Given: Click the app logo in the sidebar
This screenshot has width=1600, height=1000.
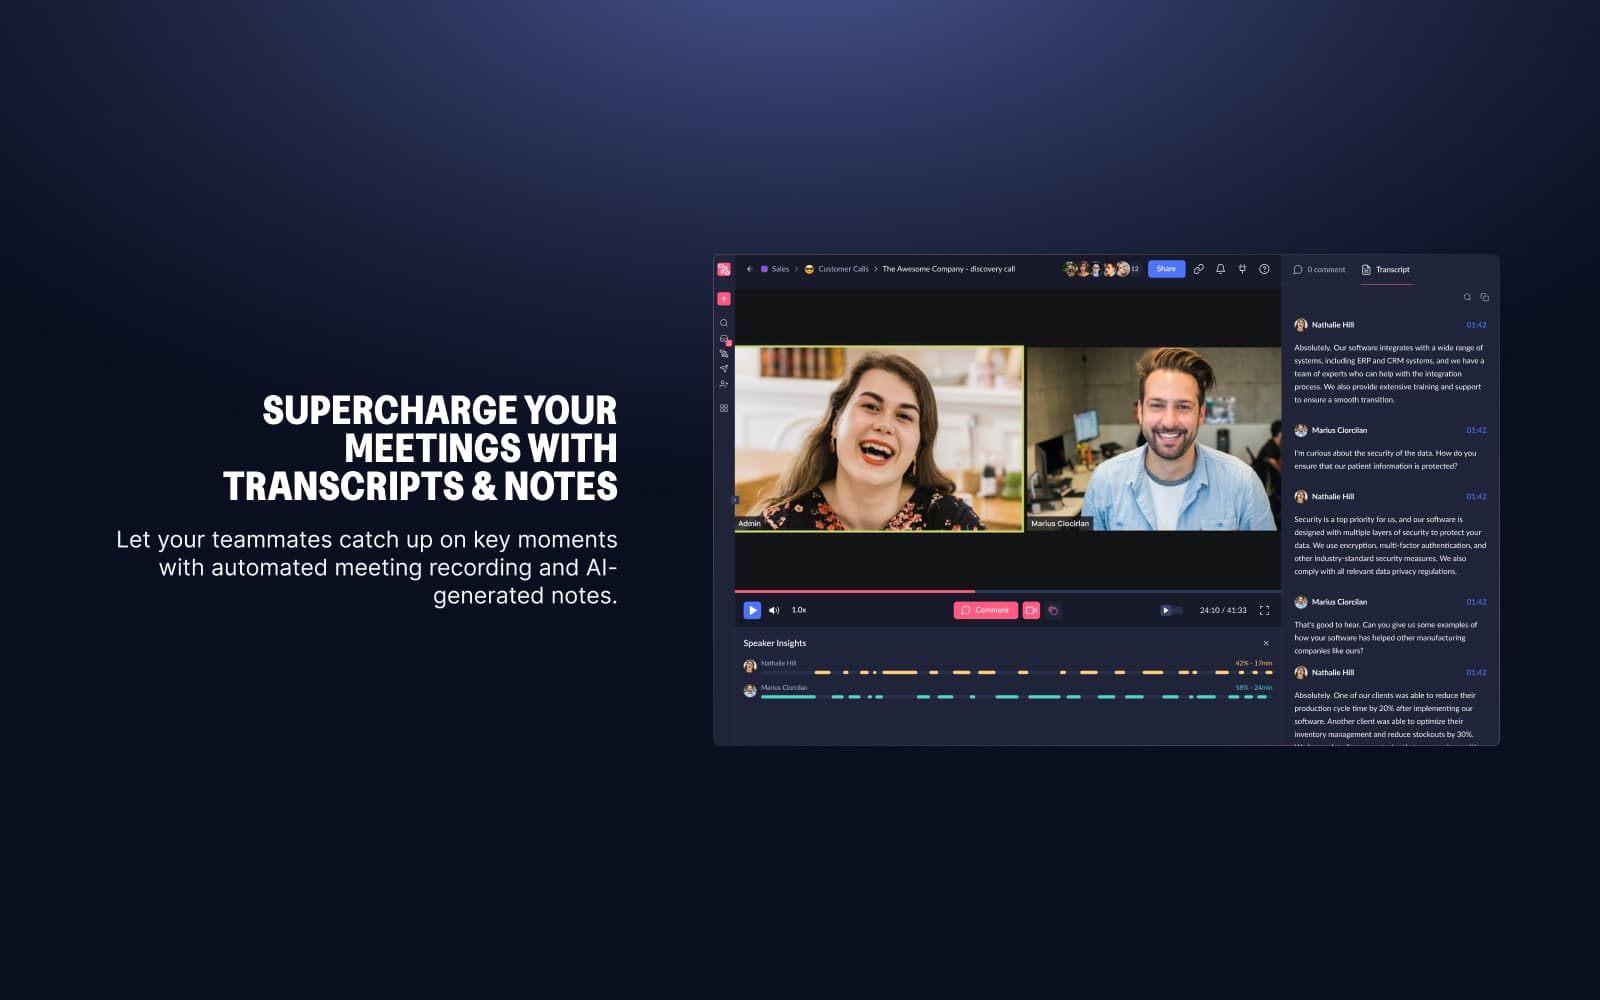Looking at the screenshot, I should pos(724,269).
